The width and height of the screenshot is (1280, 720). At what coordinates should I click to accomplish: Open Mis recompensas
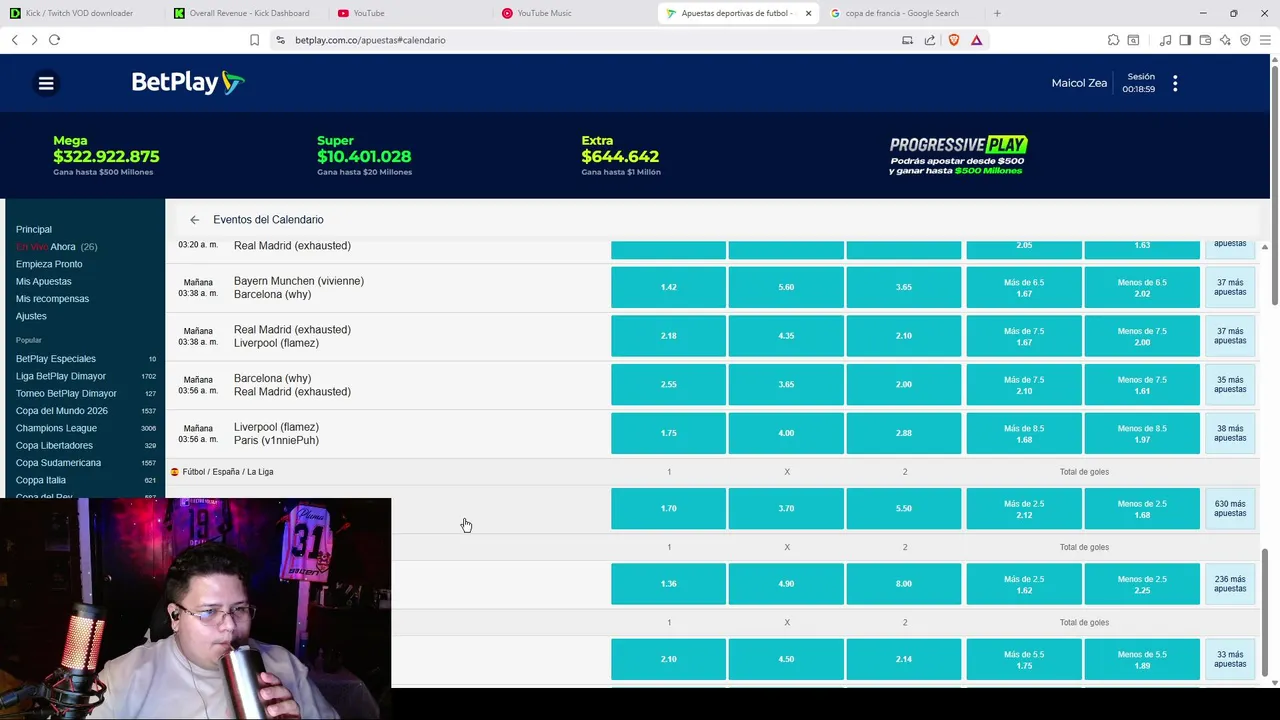pos(52,299)
